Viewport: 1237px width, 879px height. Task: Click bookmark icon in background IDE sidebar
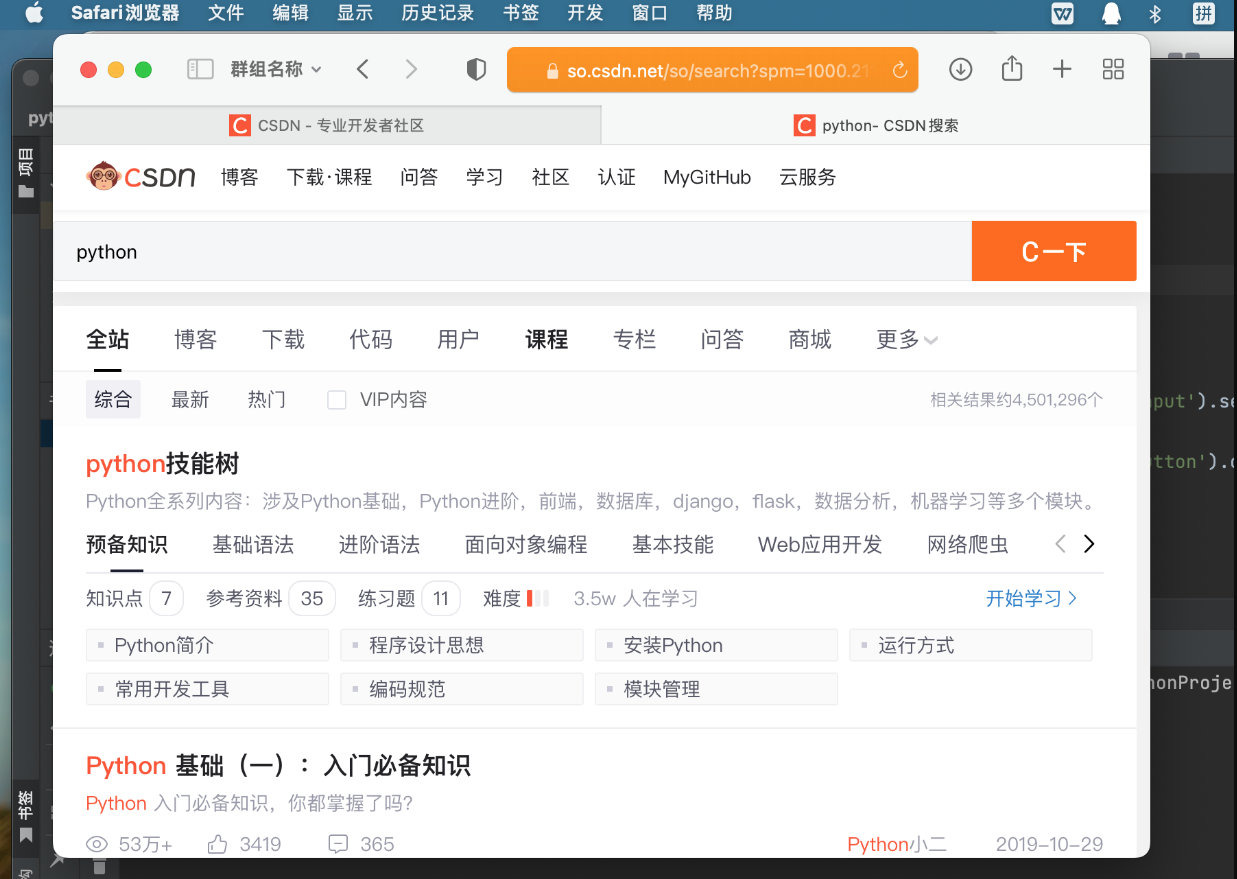click(x=26, y=835)
